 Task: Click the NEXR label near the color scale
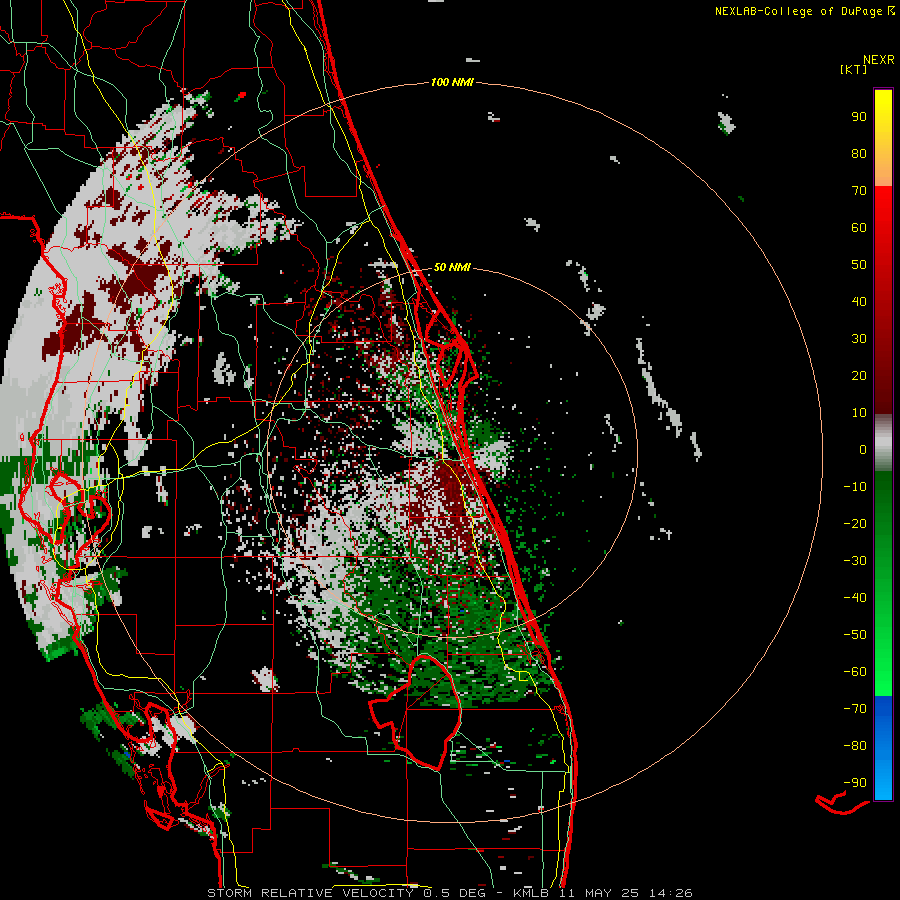coord(879,60)
